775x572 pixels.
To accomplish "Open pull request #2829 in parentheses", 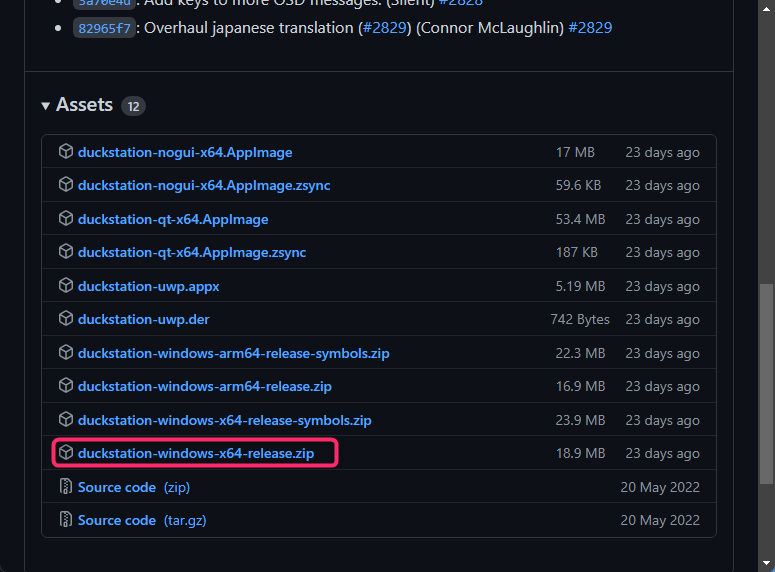I will 385,28.
